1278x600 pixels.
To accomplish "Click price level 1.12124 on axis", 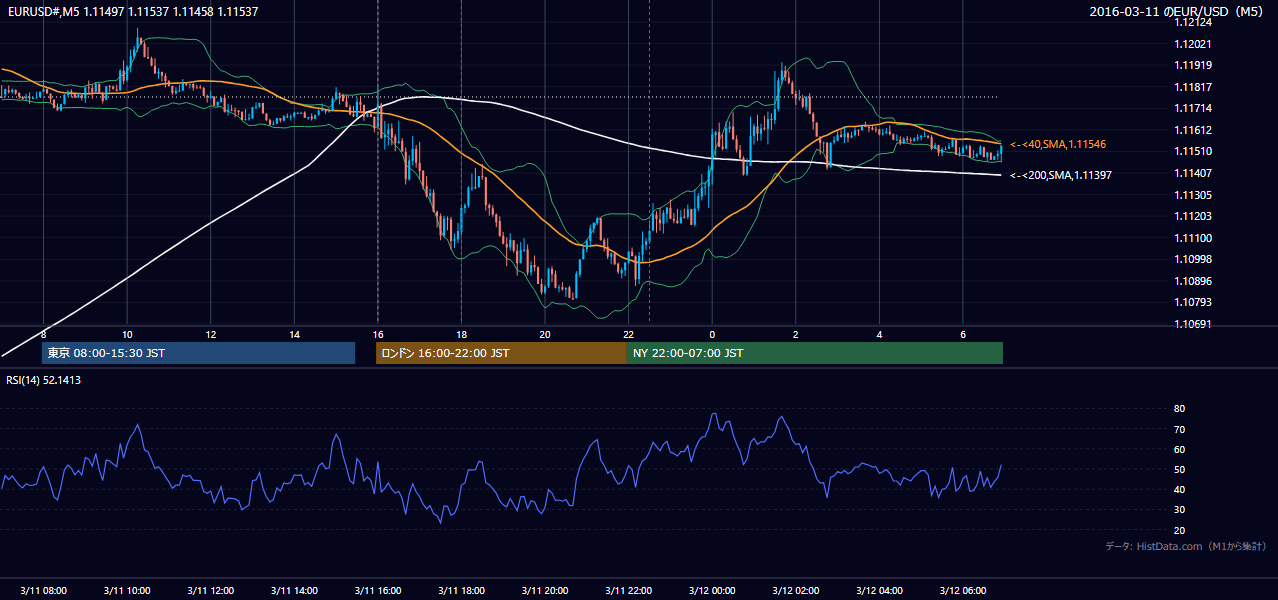I will coord(1192,22).
